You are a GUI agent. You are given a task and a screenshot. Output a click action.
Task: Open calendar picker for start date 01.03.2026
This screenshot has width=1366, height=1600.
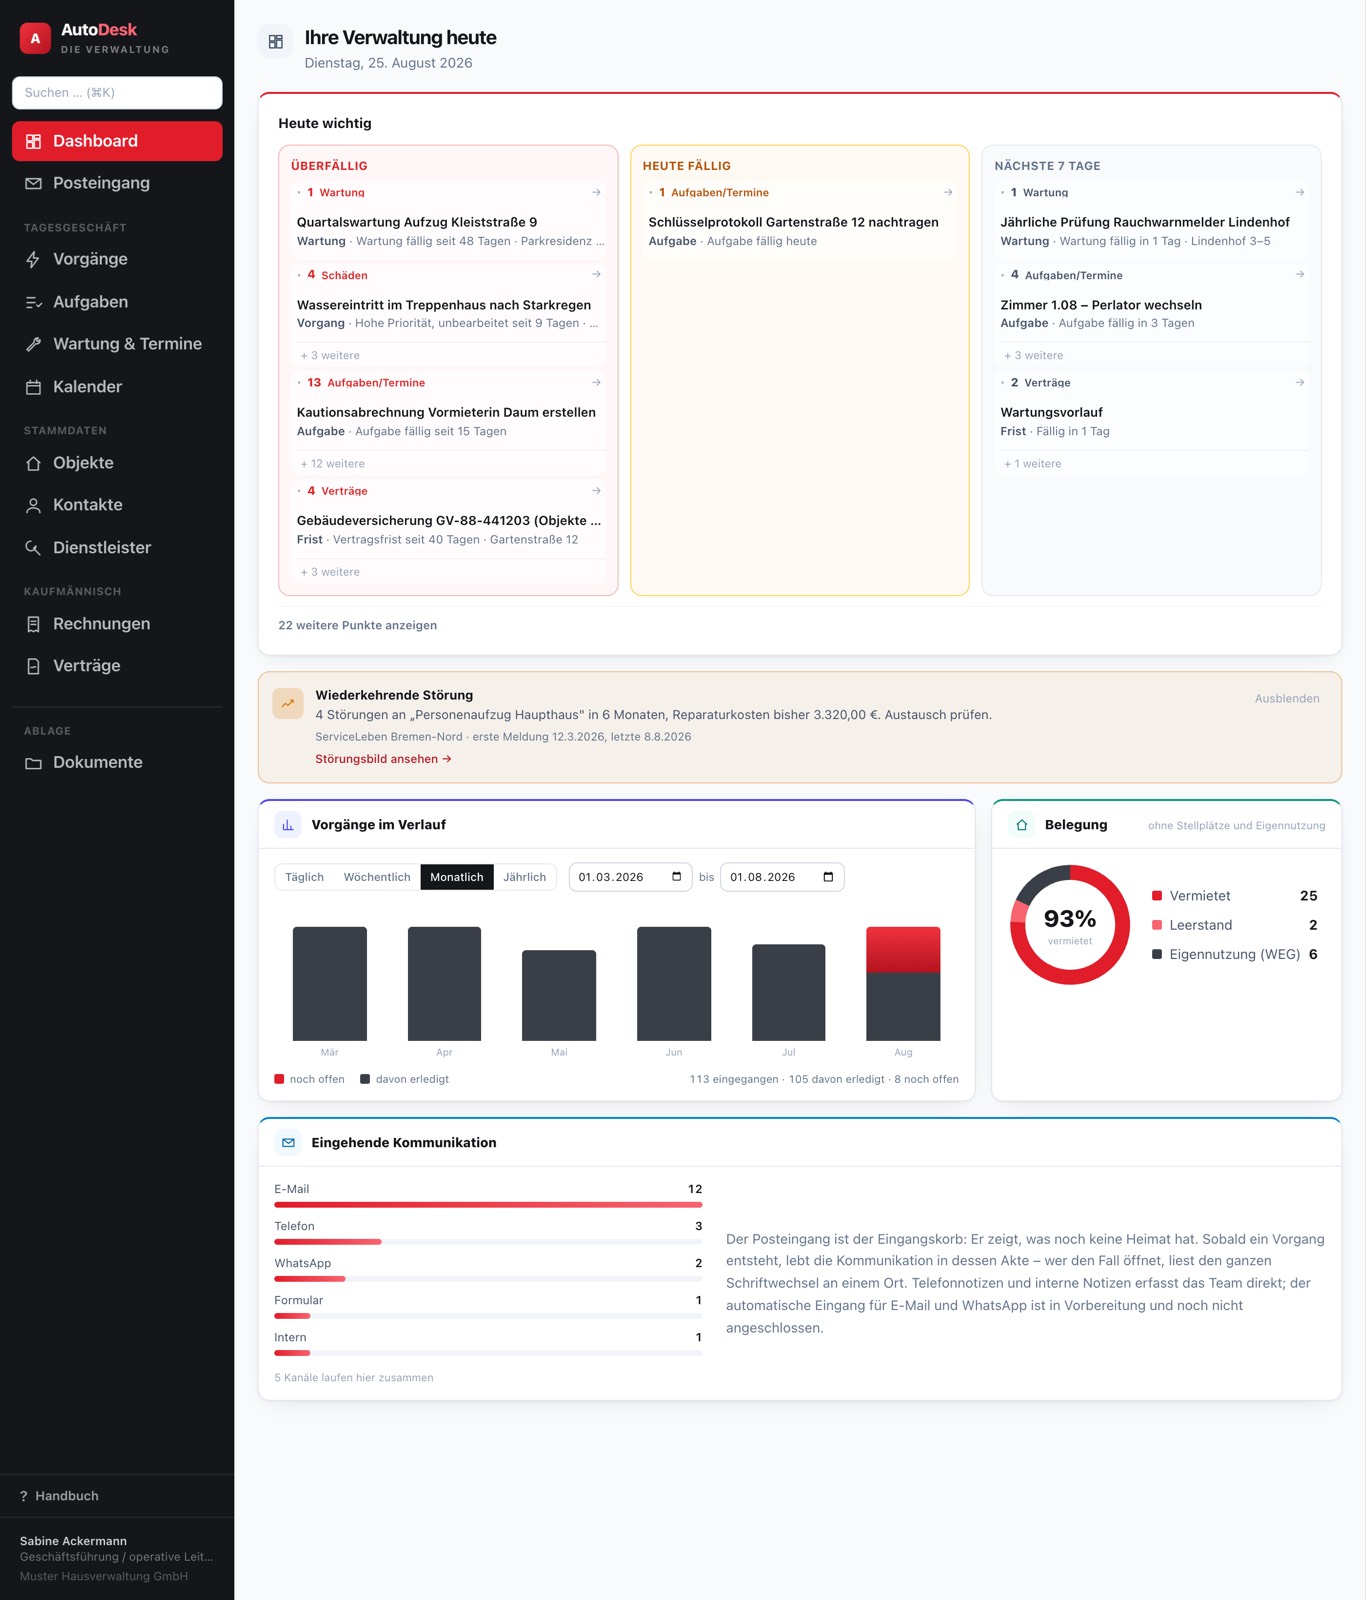coord(677,877)
